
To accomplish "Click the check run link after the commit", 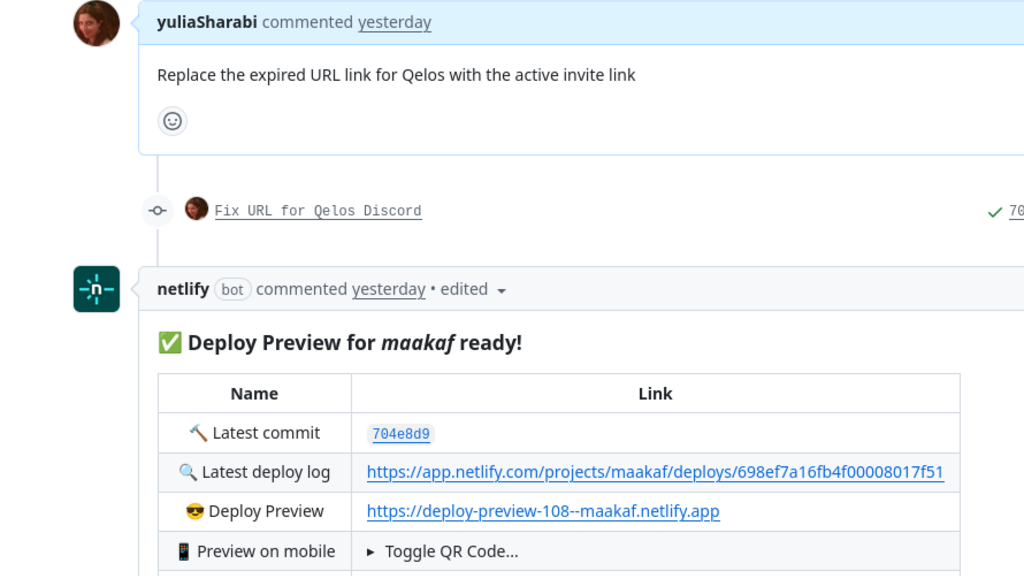I will (1015, 211).
